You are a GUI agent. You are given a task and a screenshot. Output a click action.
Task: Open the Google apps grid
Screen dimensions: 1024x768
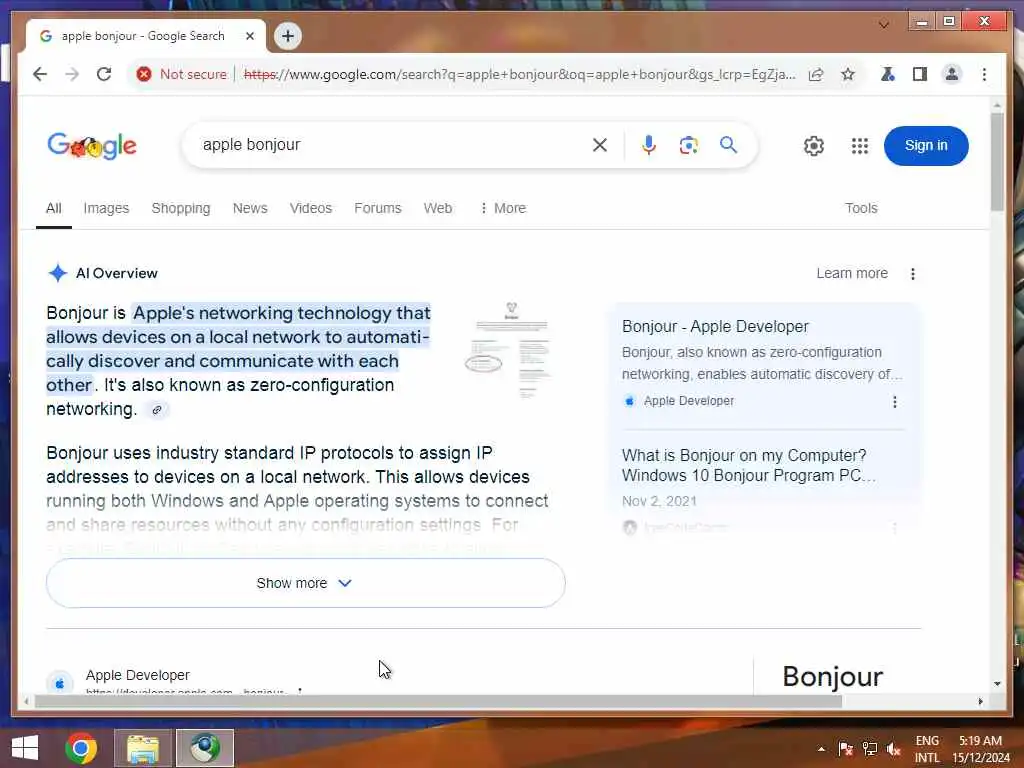859,146
